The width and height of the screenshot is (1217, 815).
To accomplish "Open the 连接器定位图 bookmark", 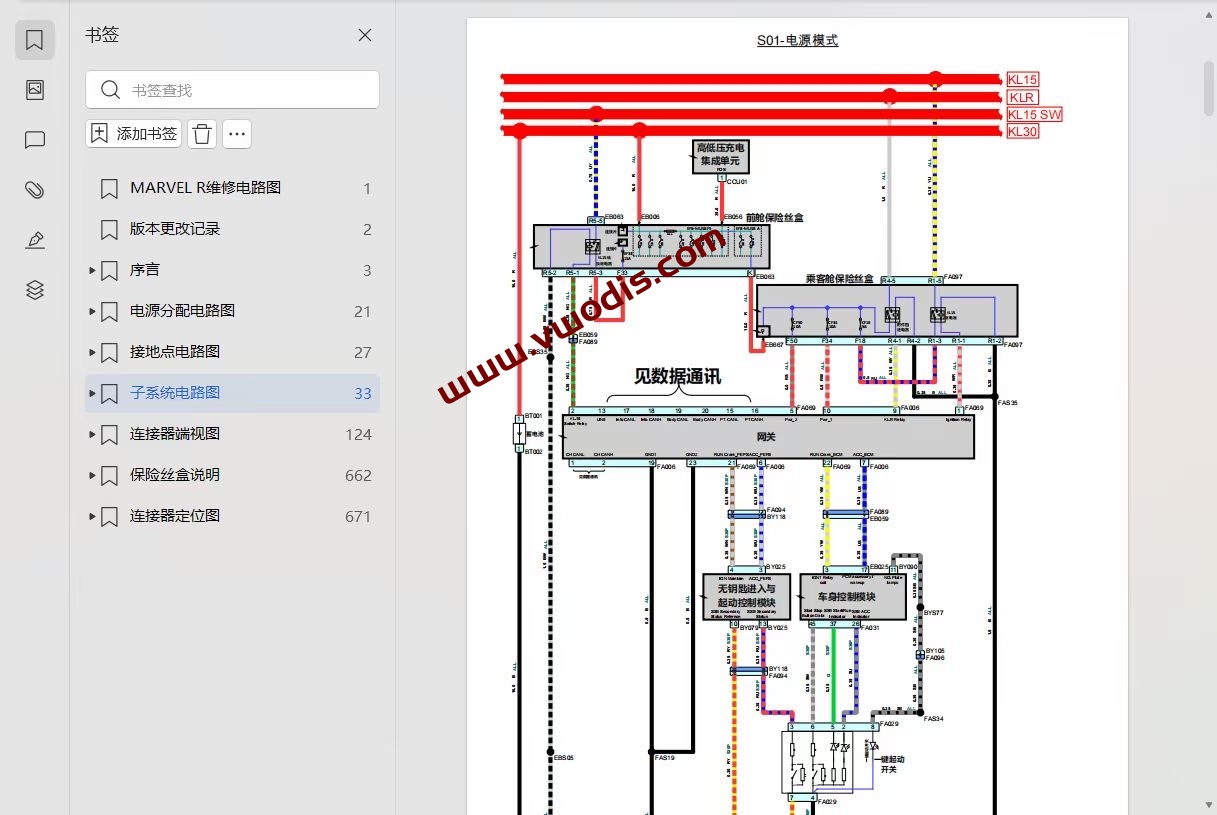I will pyautogui.click(x=175, y=516).
